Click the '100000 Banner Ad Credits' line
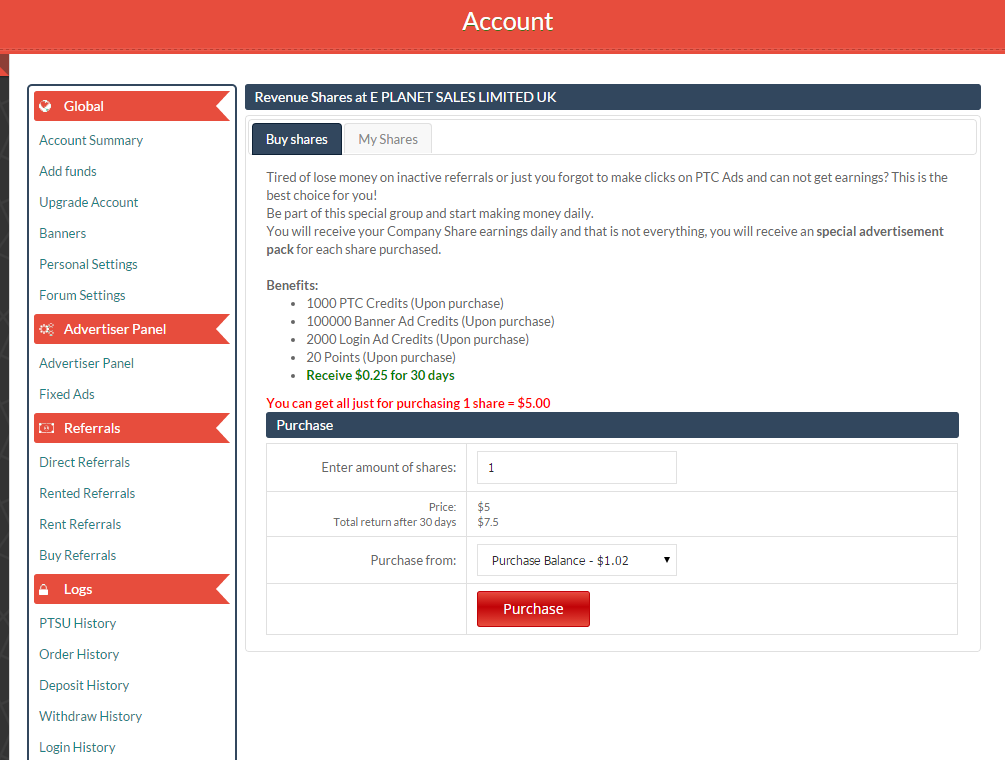This screenshot has height=760, width=1005. [430, 321]
